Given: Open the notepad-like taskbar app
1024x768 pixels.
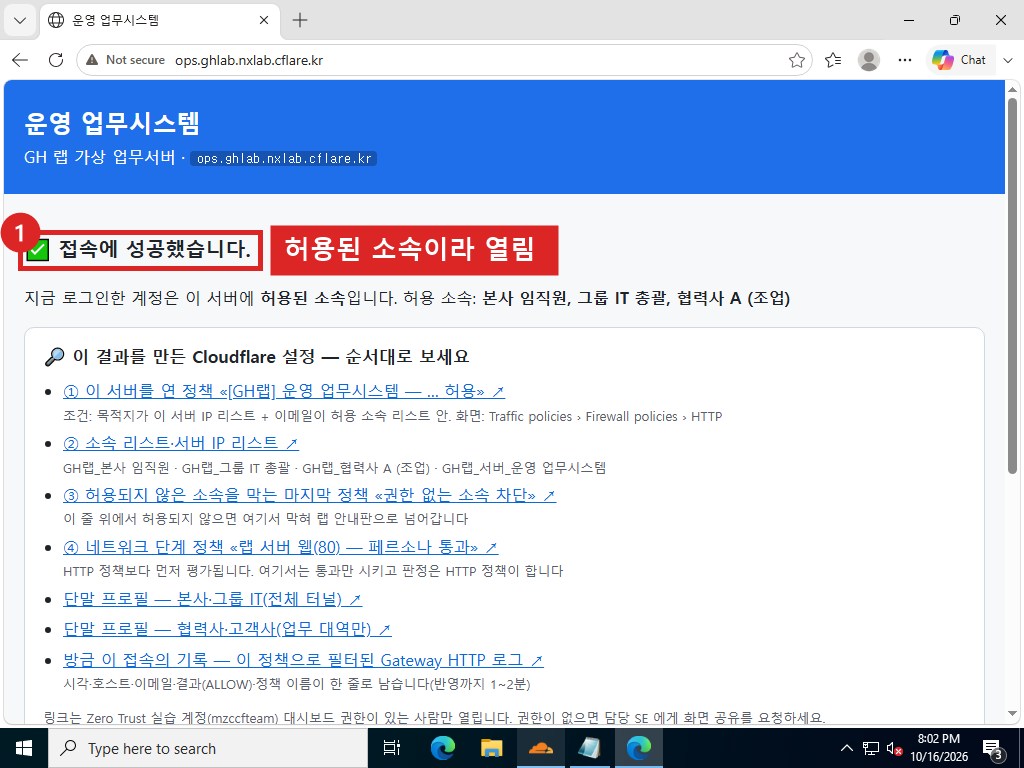Looking at the screenshot, I should (589, 748).
